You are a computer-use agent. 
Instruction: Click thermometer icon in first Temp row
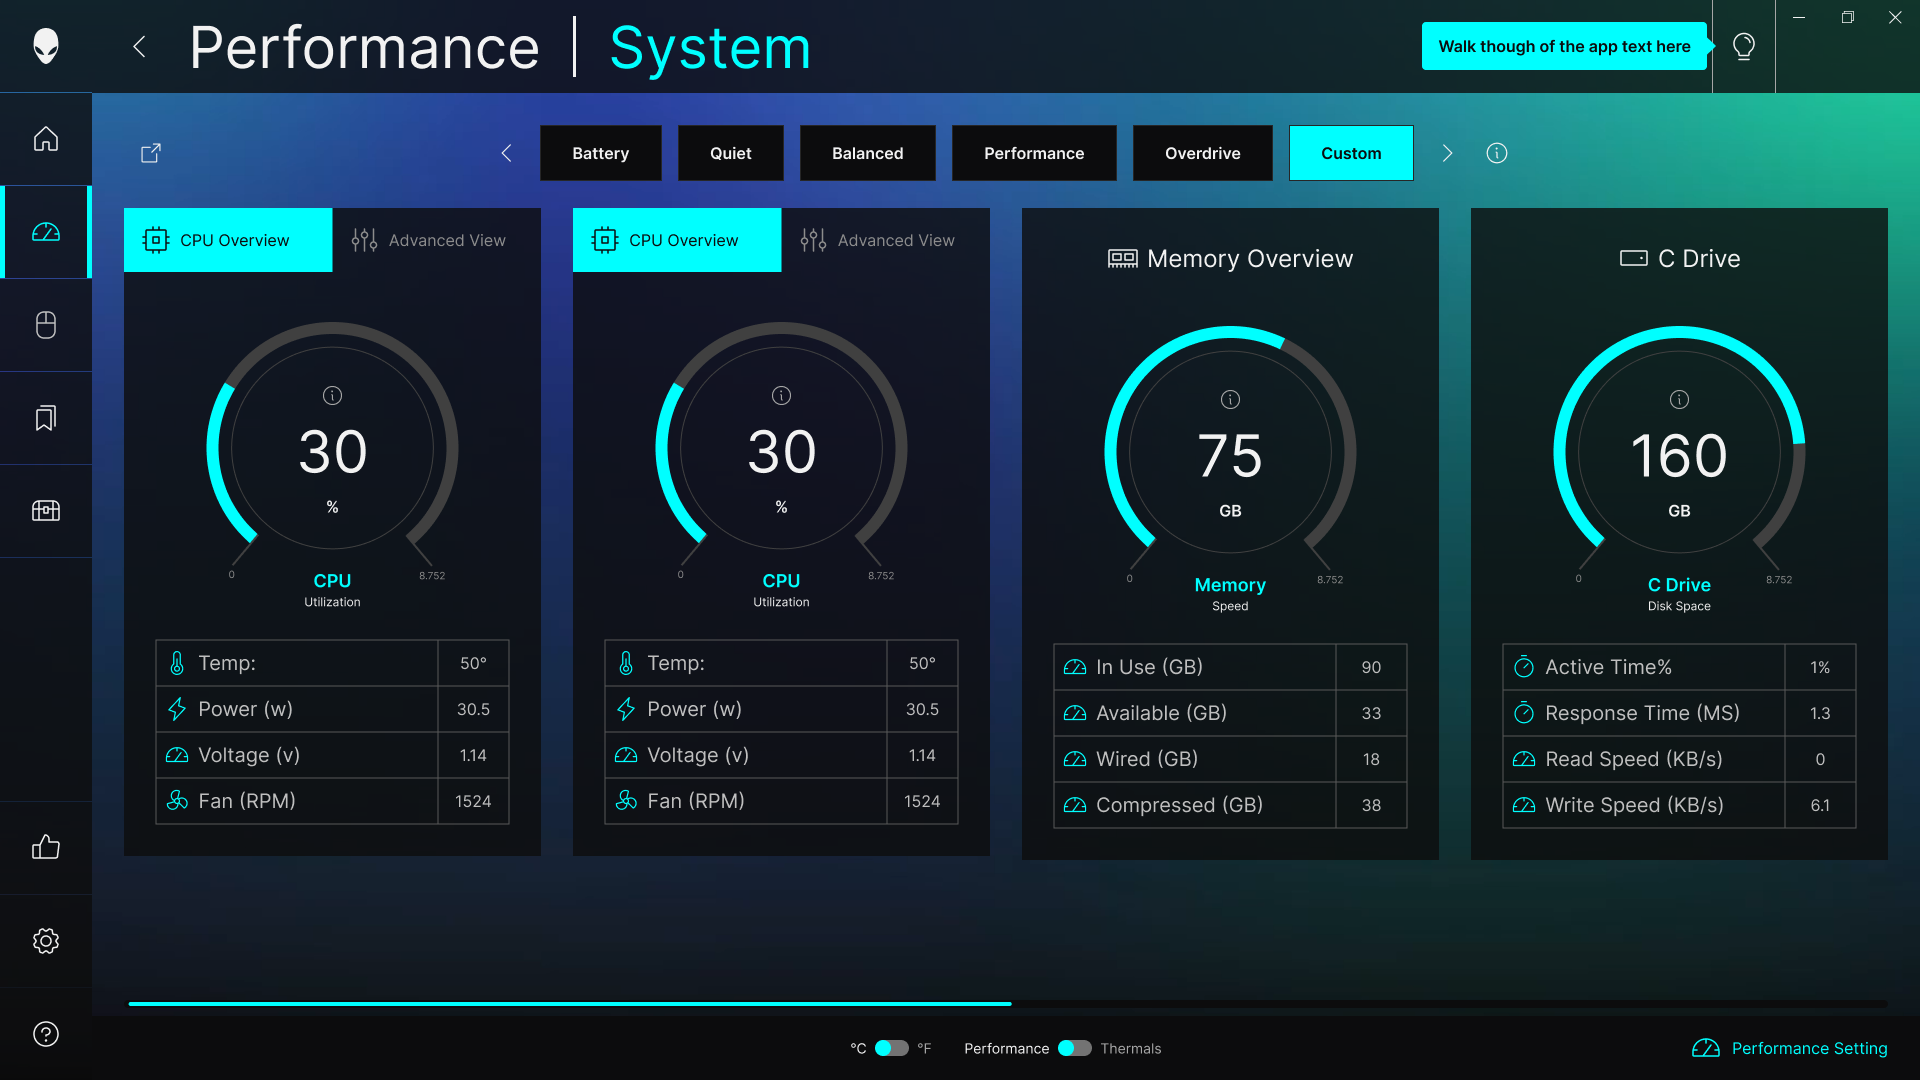pos(177,663)
